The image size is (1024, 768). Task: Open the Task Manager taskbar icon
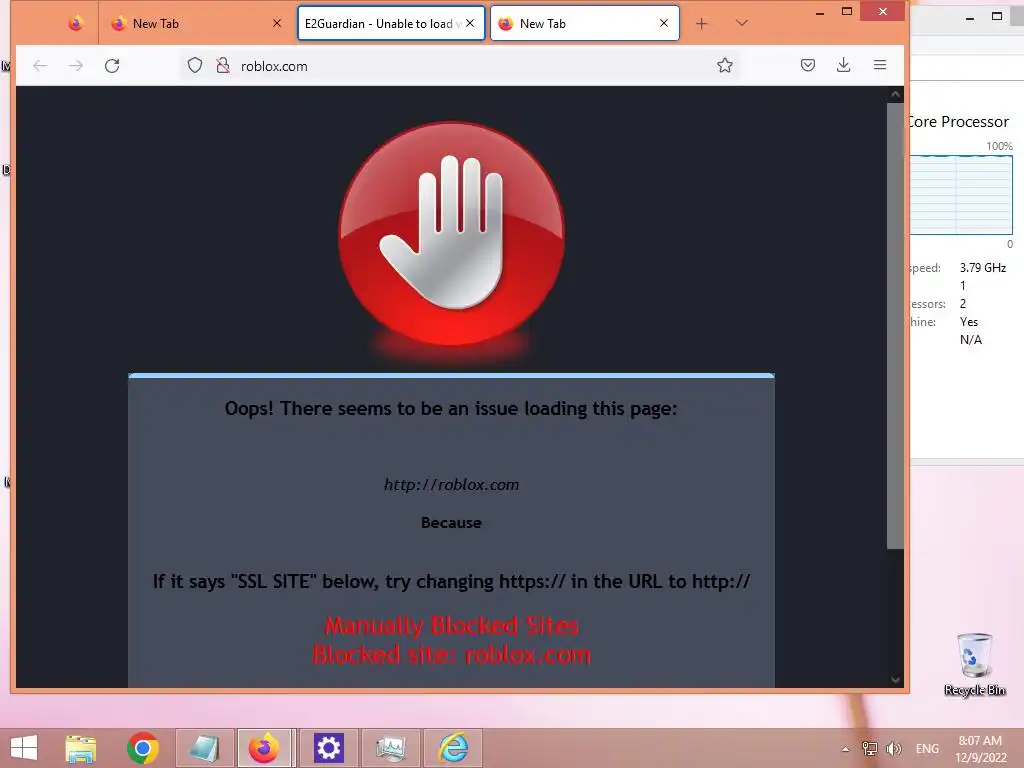(391, 748)
